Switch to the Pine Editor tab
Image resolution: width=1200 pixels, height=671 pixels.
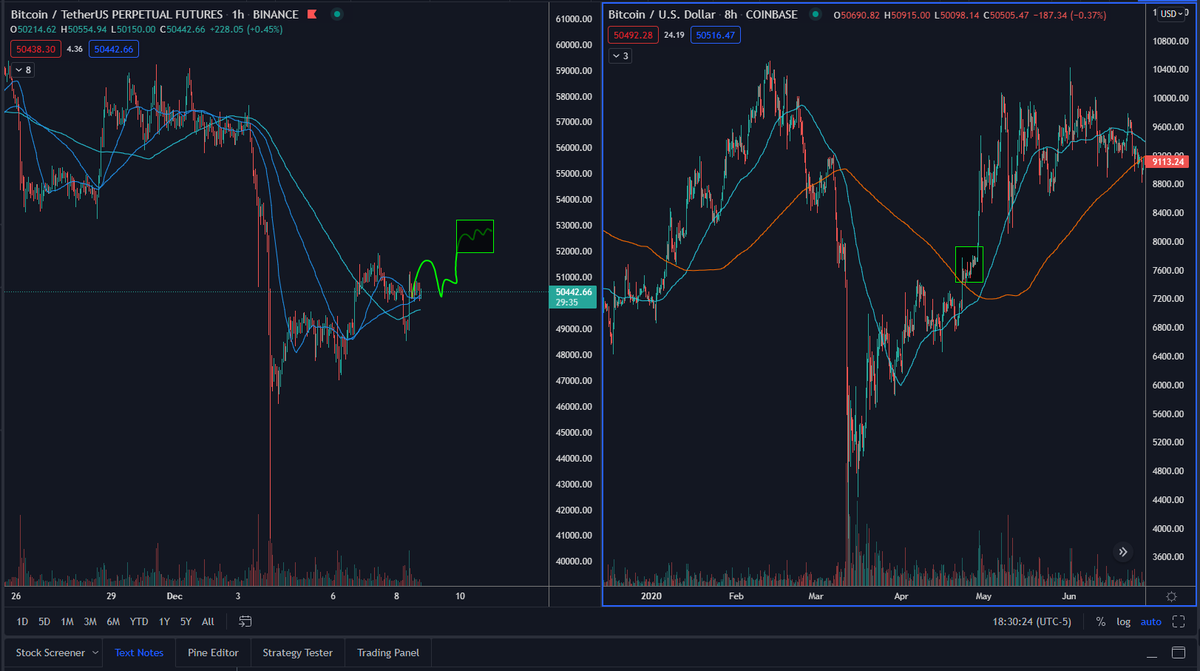[x=213, y=653]
